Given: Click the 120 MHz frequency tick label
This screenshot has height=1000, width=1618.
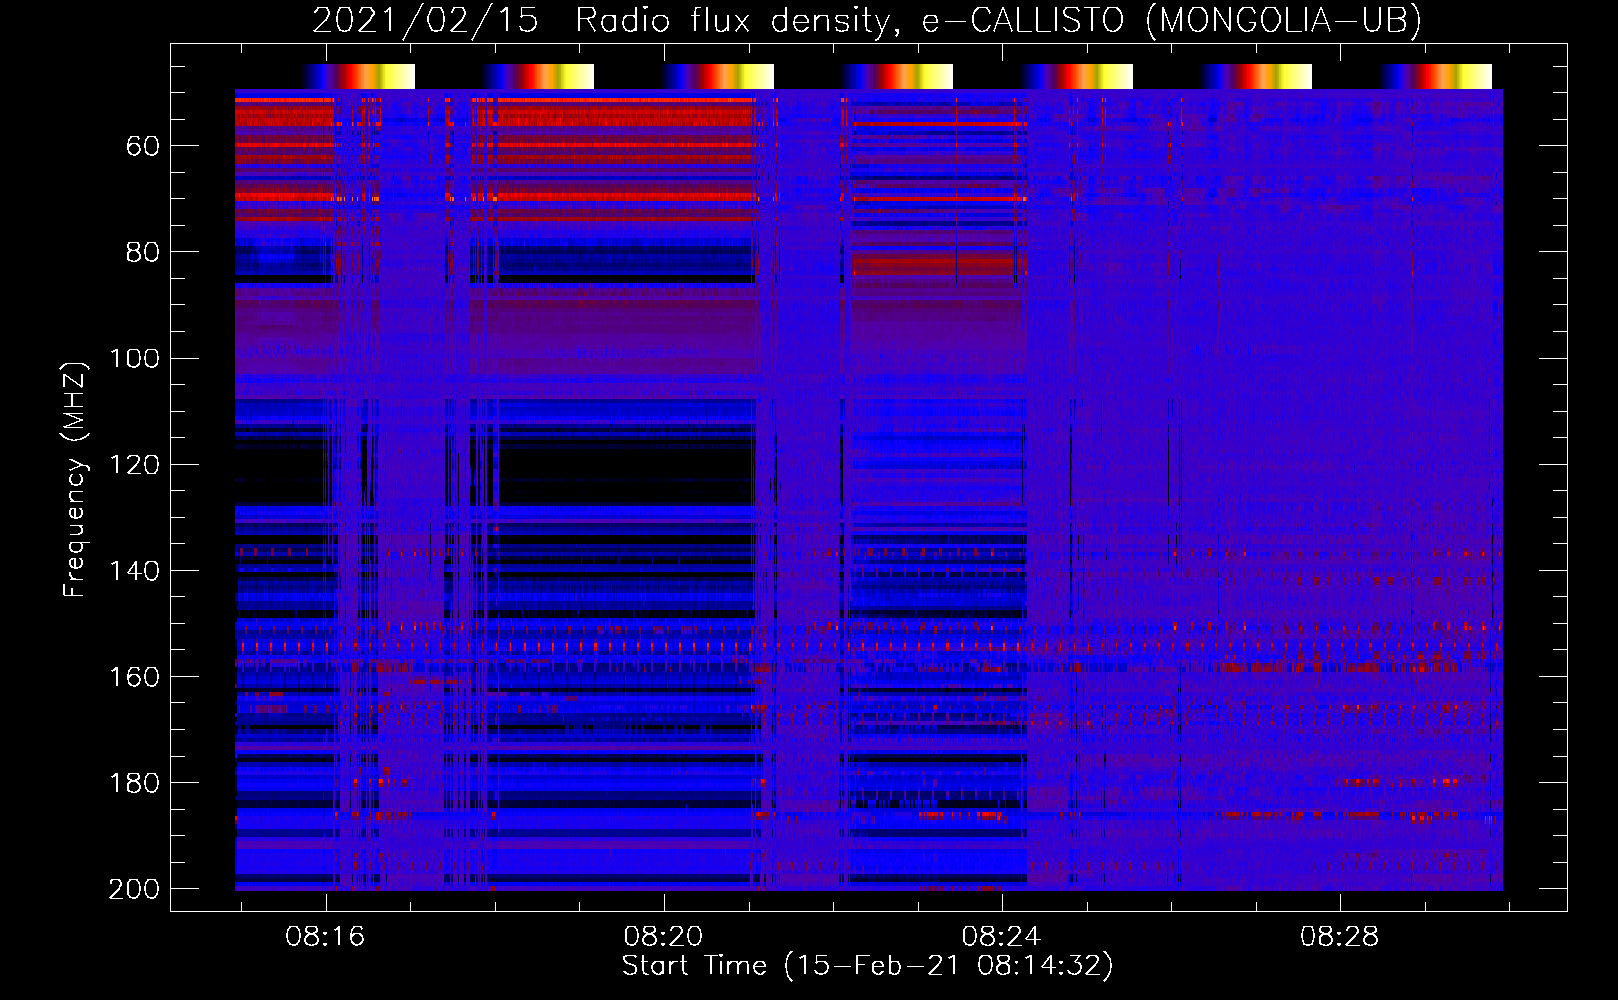Looking at the screenshot, I should point(134,465).
